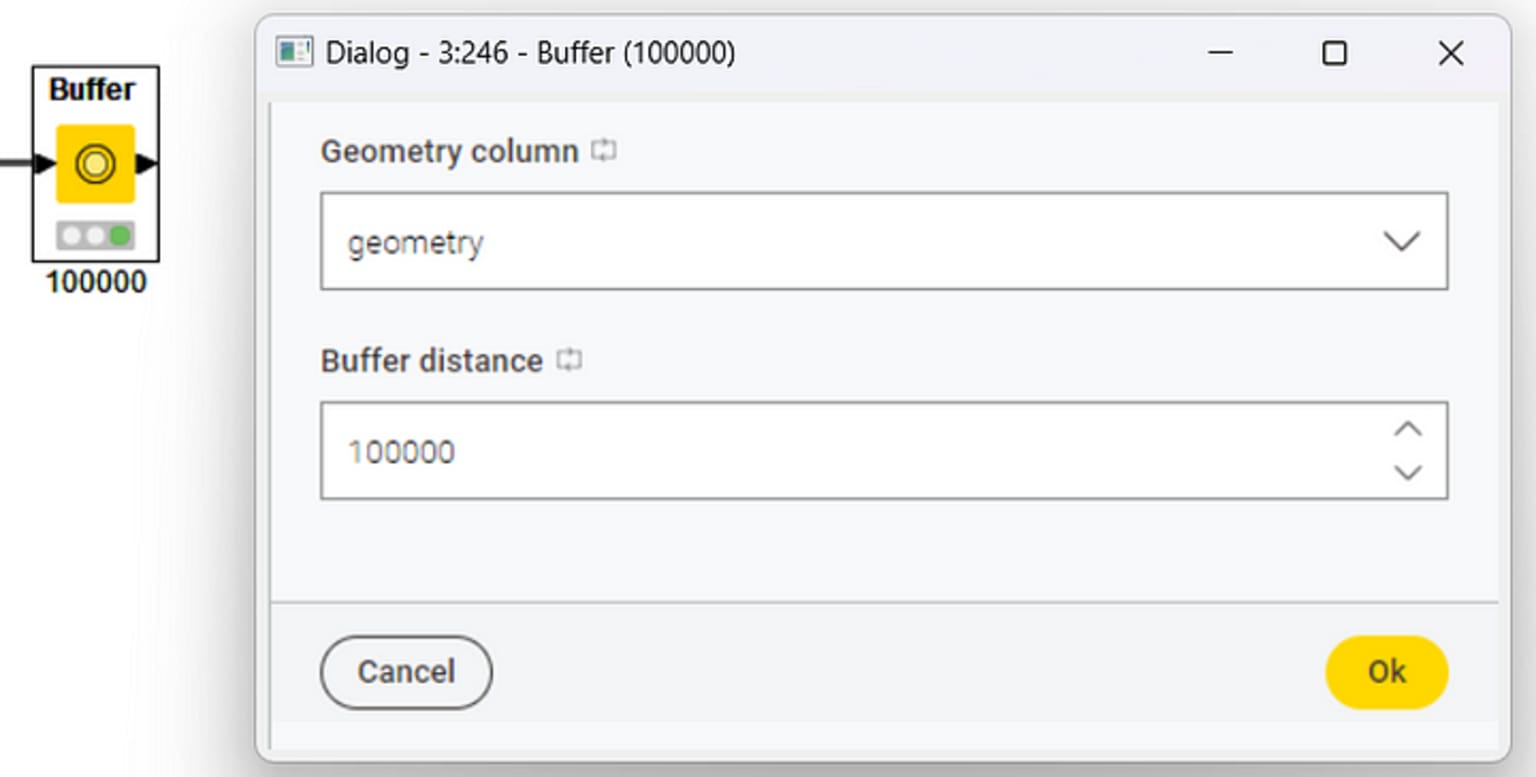The width and height of the screenshot is (1536, 777).
Task: Confirm settings with the Ok button
Action: click(1386, 672)
